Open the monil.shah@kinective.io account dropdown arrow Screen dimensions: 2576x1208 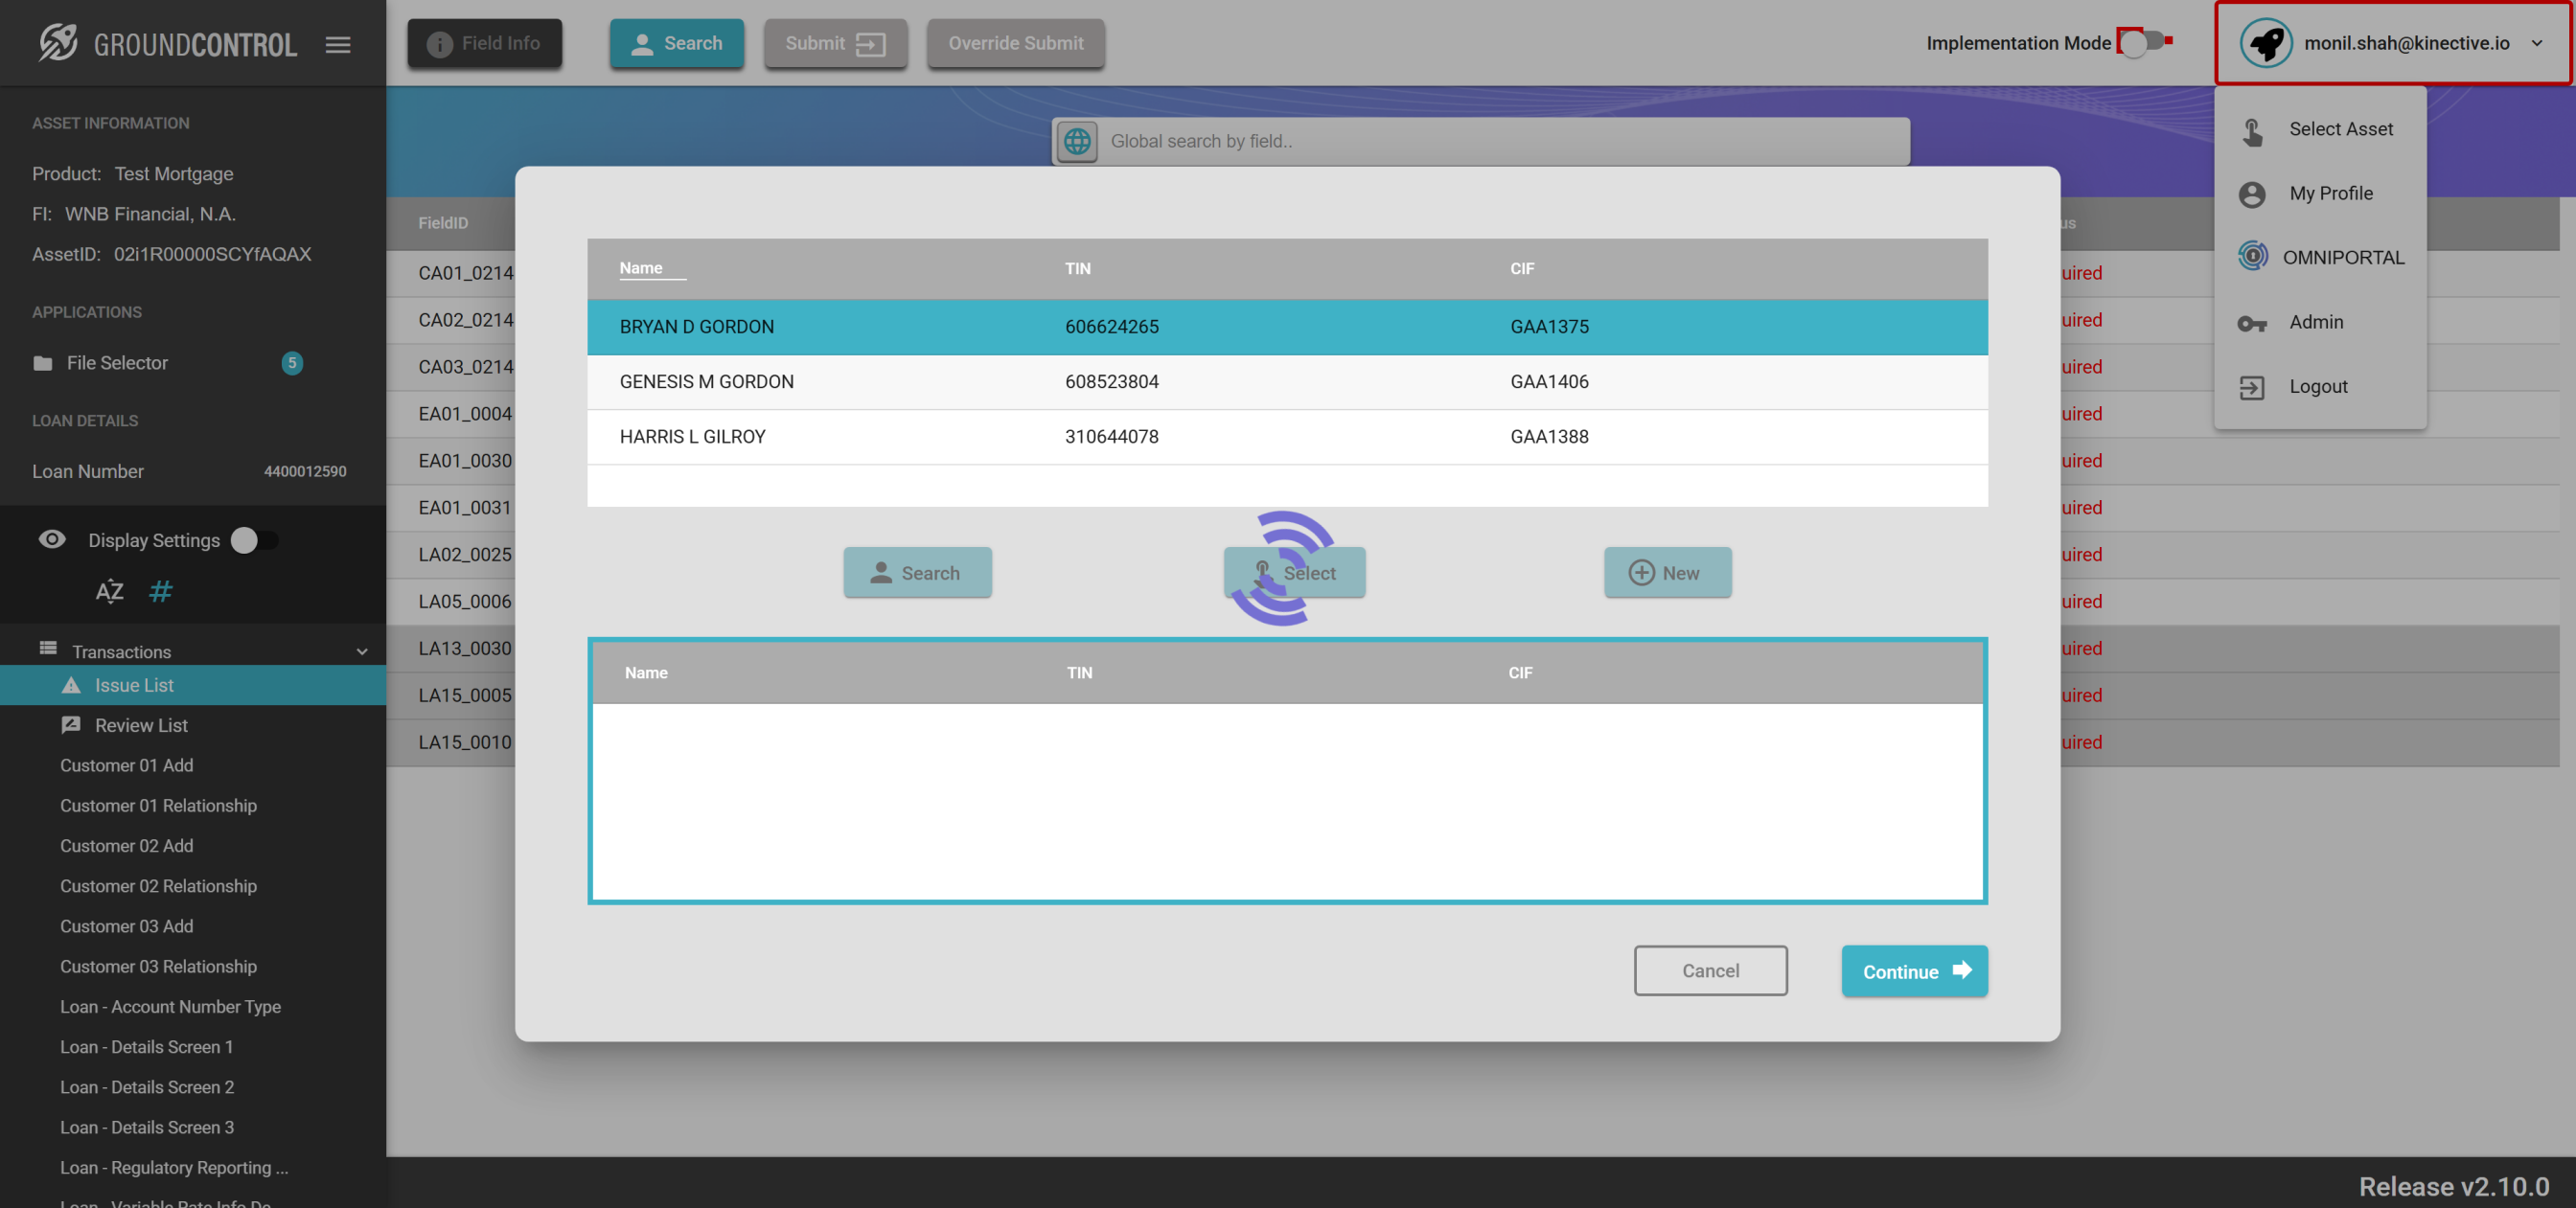coord(2537,43)
